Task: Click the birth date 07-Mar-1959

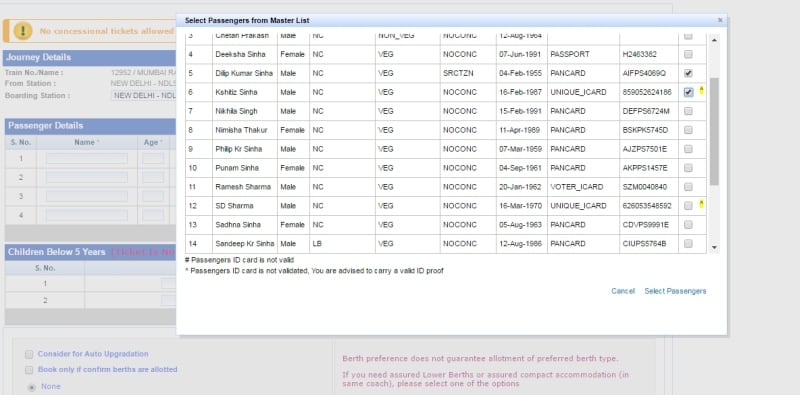Action: pos(520,149)
